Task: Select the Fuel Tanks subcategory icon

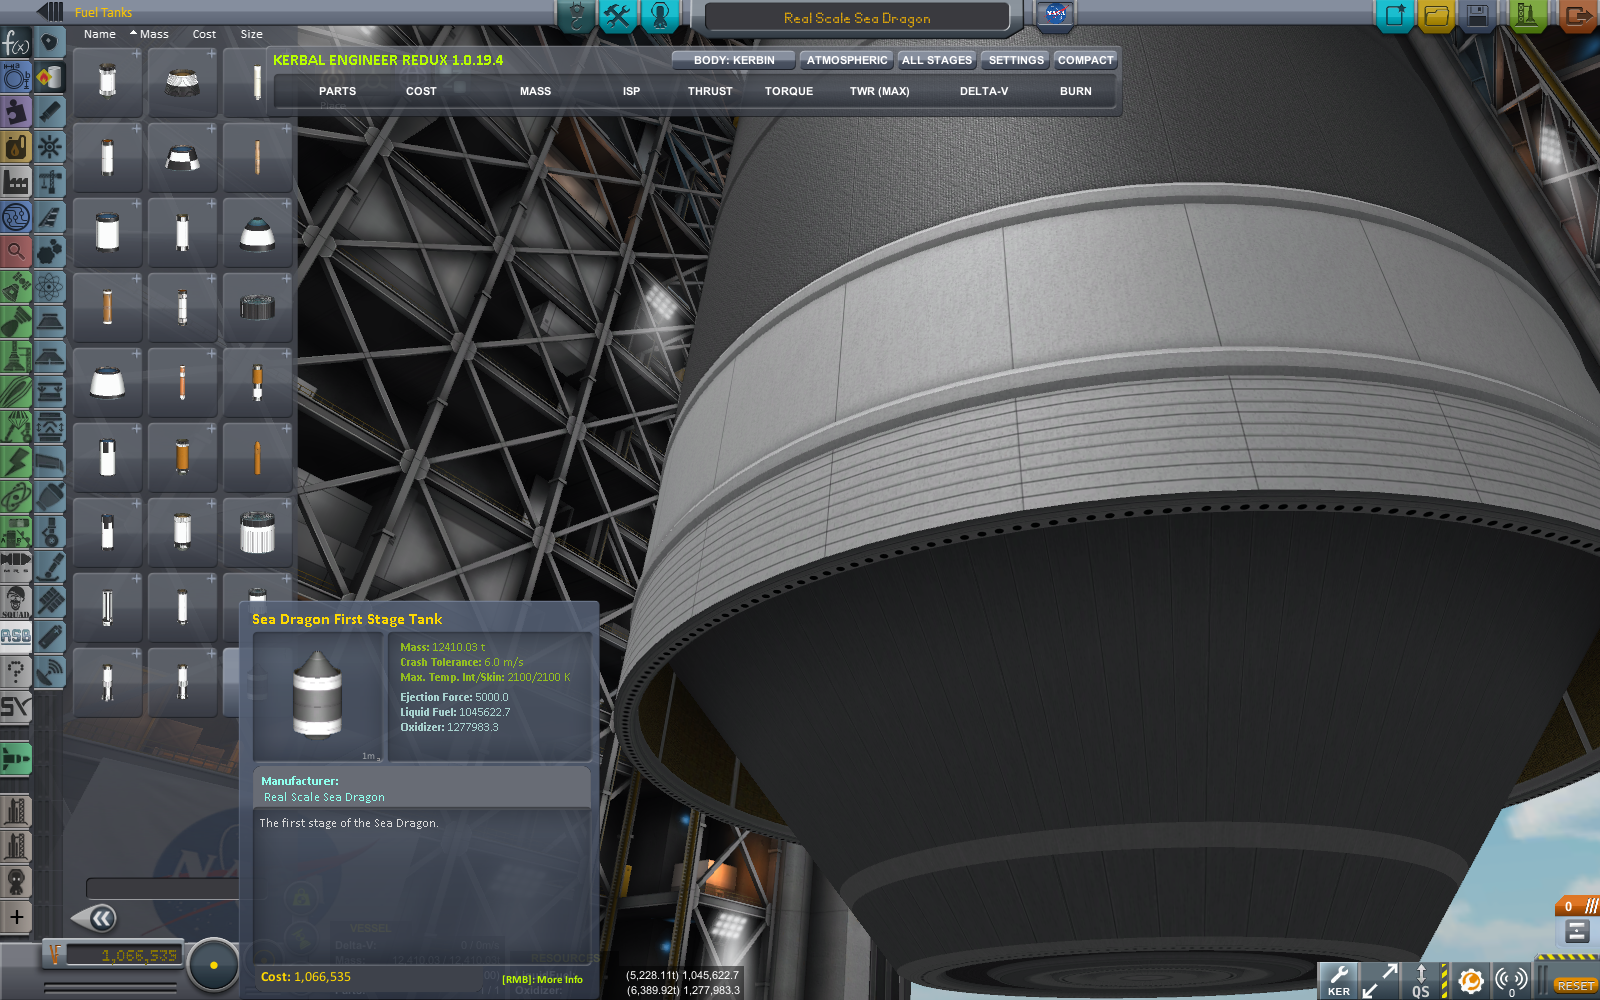Action: (x=50, y=78)
